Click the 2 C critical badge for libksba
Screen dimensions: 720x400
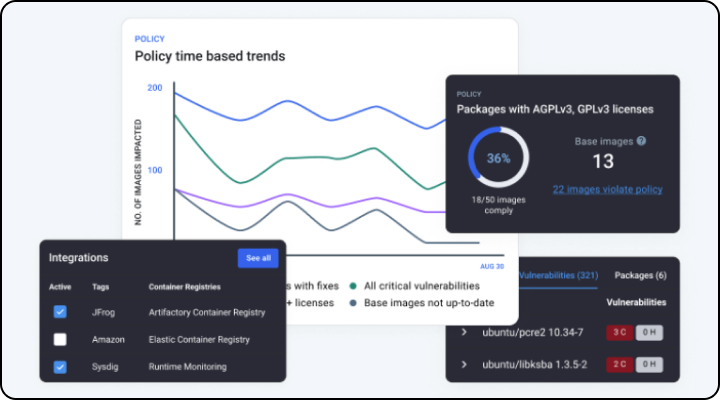point(619,364)
